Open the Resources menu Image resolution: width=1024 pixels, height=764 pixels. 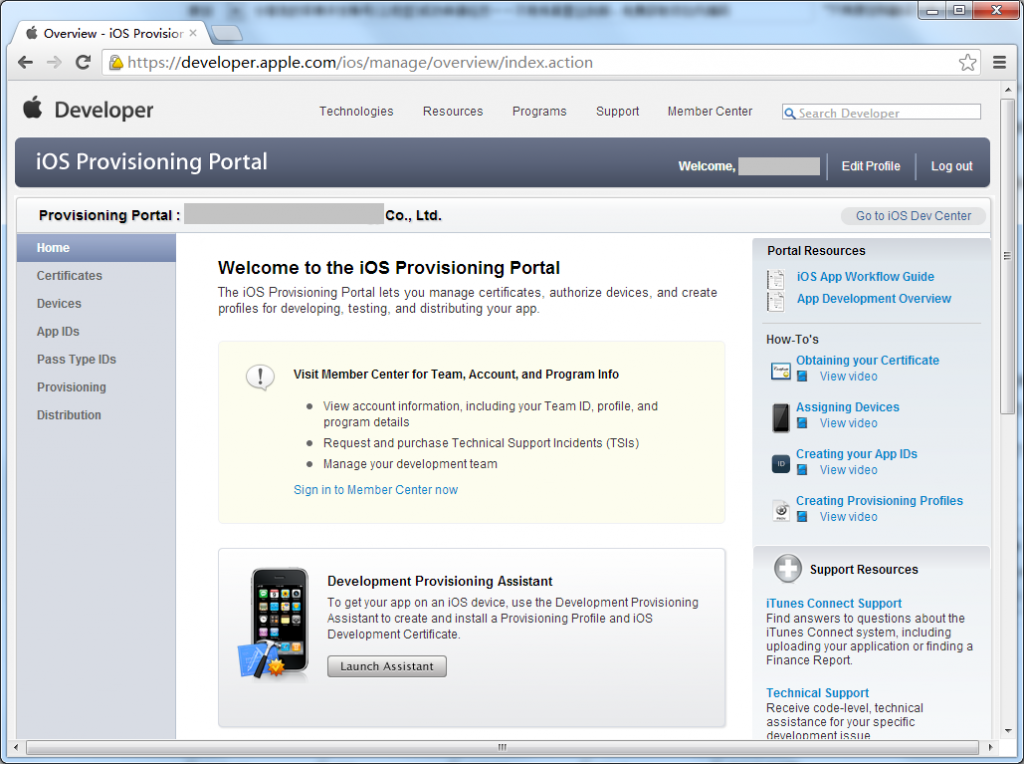[453, 112]
